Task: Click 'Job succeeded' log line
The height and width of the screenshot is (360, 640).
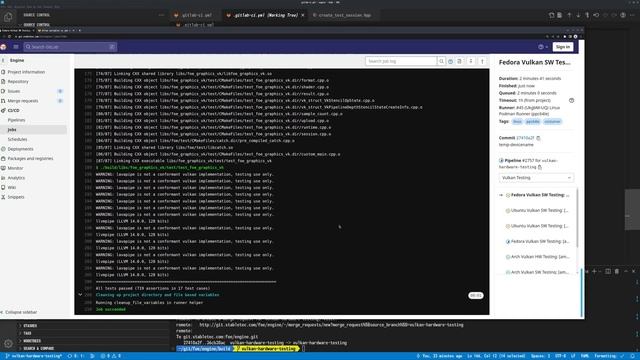Action: click(111, 309)
